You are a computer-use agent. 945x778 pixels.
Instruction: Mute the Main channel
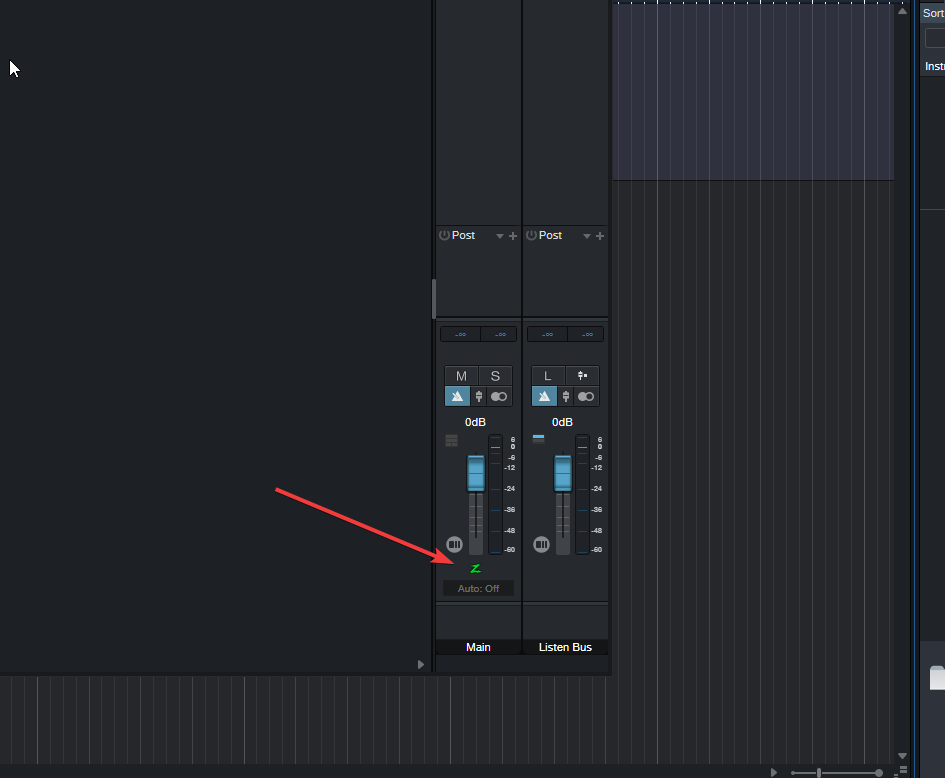(x=461, y=375)
